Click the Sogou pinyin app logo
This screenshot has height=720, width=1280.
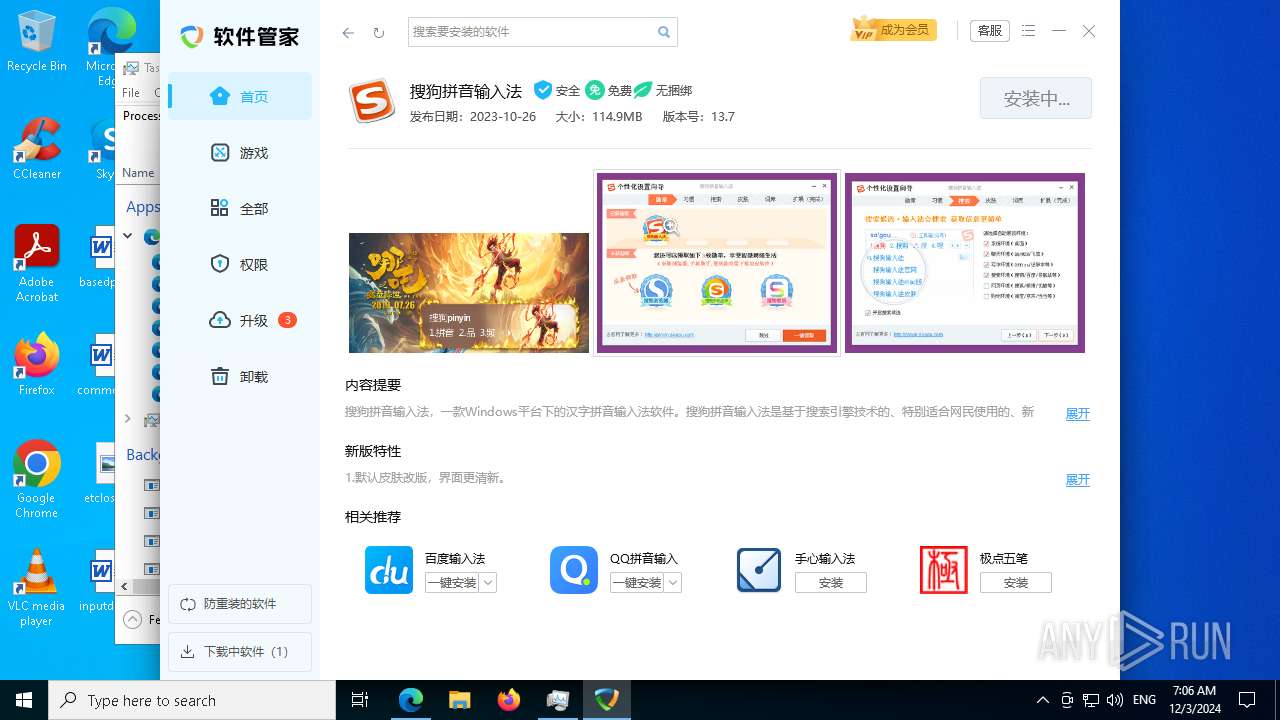coord(372,101)
